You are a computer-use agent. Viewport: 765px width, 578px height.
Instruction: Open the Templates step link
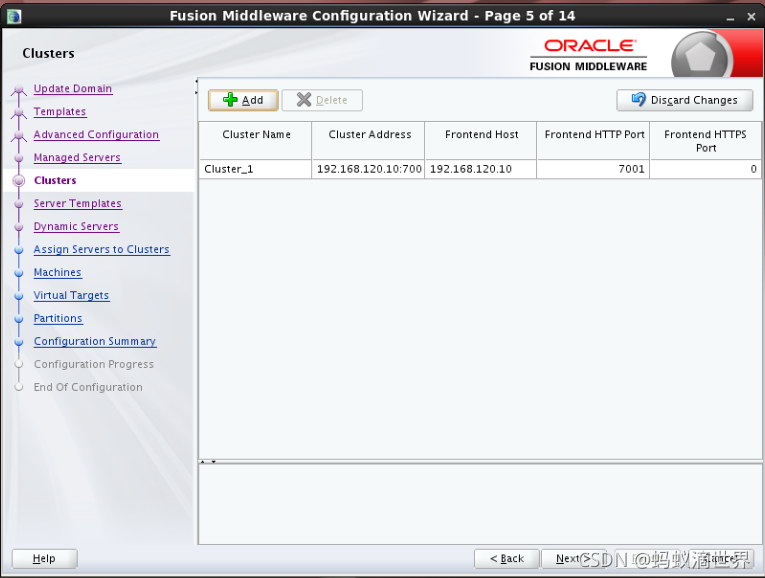point(60,112)
